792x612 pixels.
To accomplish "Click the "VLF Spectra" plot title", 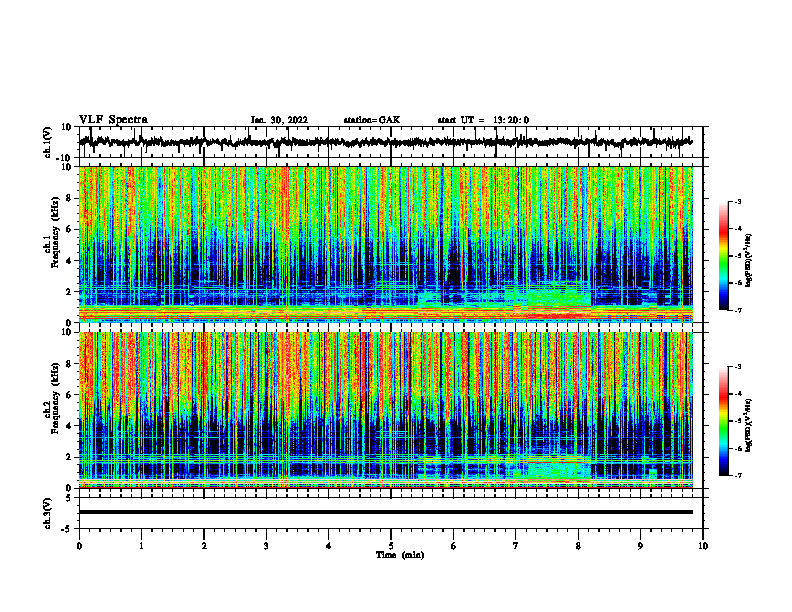I will [x=113, y=119].
